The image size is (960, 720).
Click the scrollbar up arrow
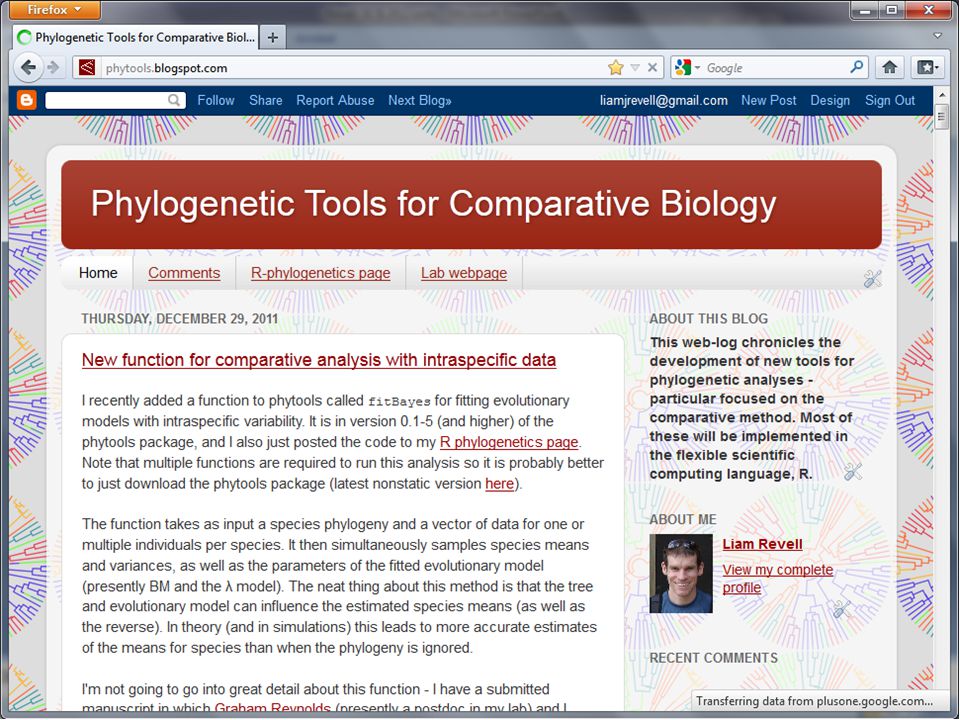[942, 95]
